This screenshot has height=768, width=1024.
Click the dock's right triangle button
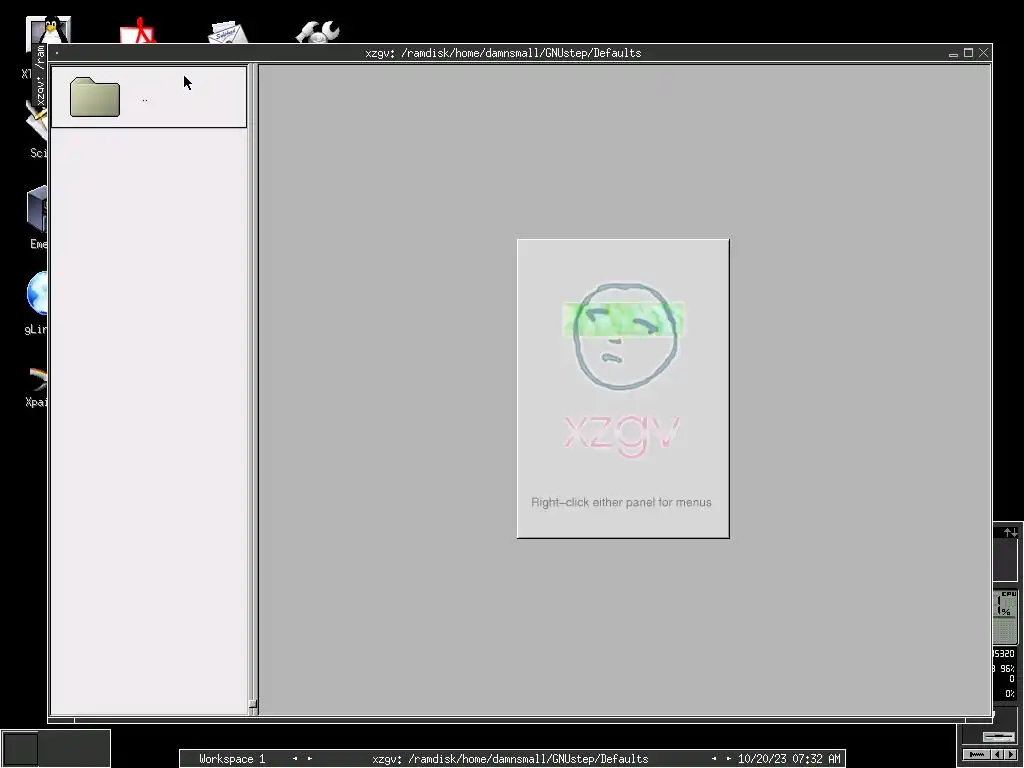pos(1010,754)
